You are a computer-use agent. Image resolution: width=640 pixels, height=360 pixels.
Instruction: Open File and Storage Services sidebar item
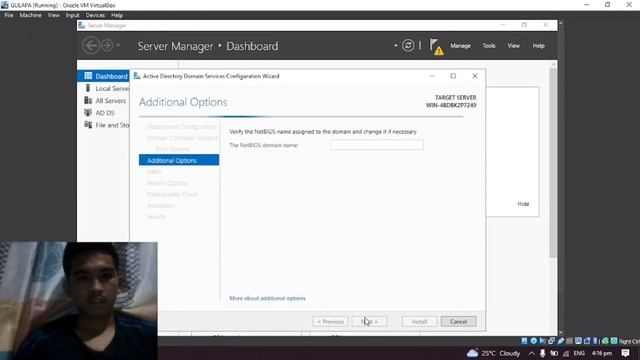(107, 125)
